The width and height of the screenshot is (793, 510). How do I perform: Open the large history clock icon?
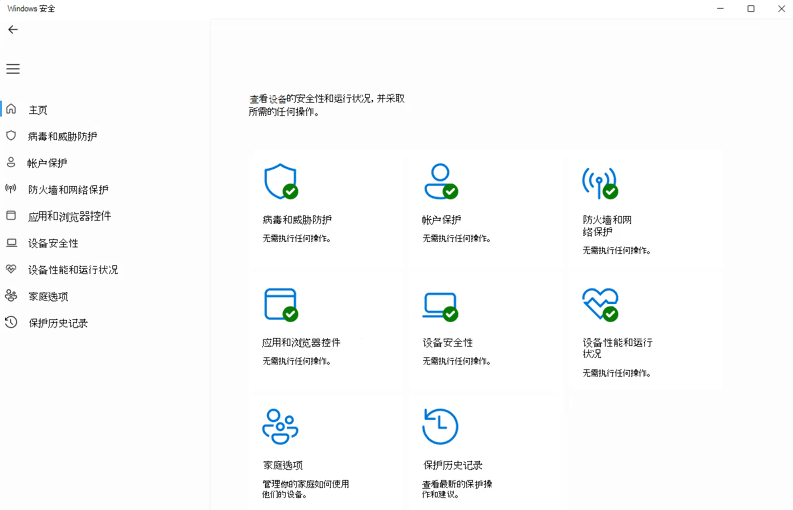(x=440, y=427)
